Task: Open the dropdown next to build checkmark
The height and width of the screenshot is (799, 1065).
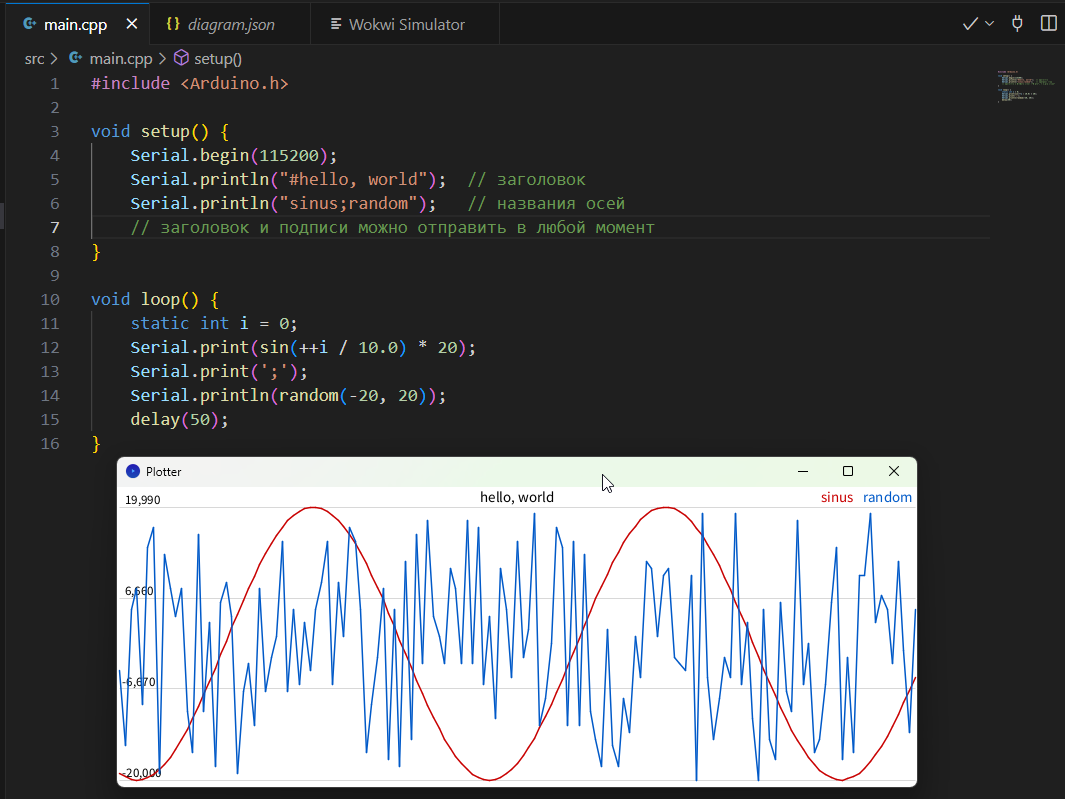Action: pyautogui.click(x=990, y=24)
